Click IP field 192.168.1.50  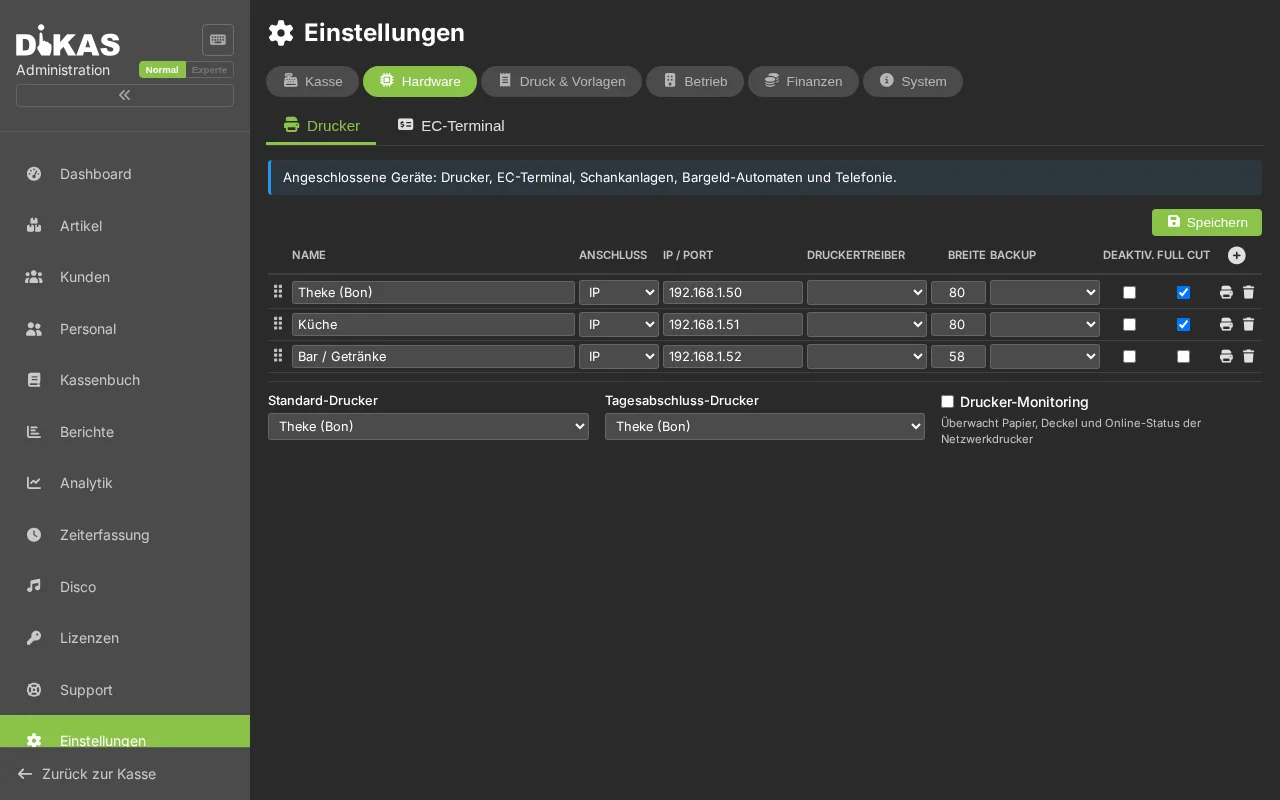(733, 292)
